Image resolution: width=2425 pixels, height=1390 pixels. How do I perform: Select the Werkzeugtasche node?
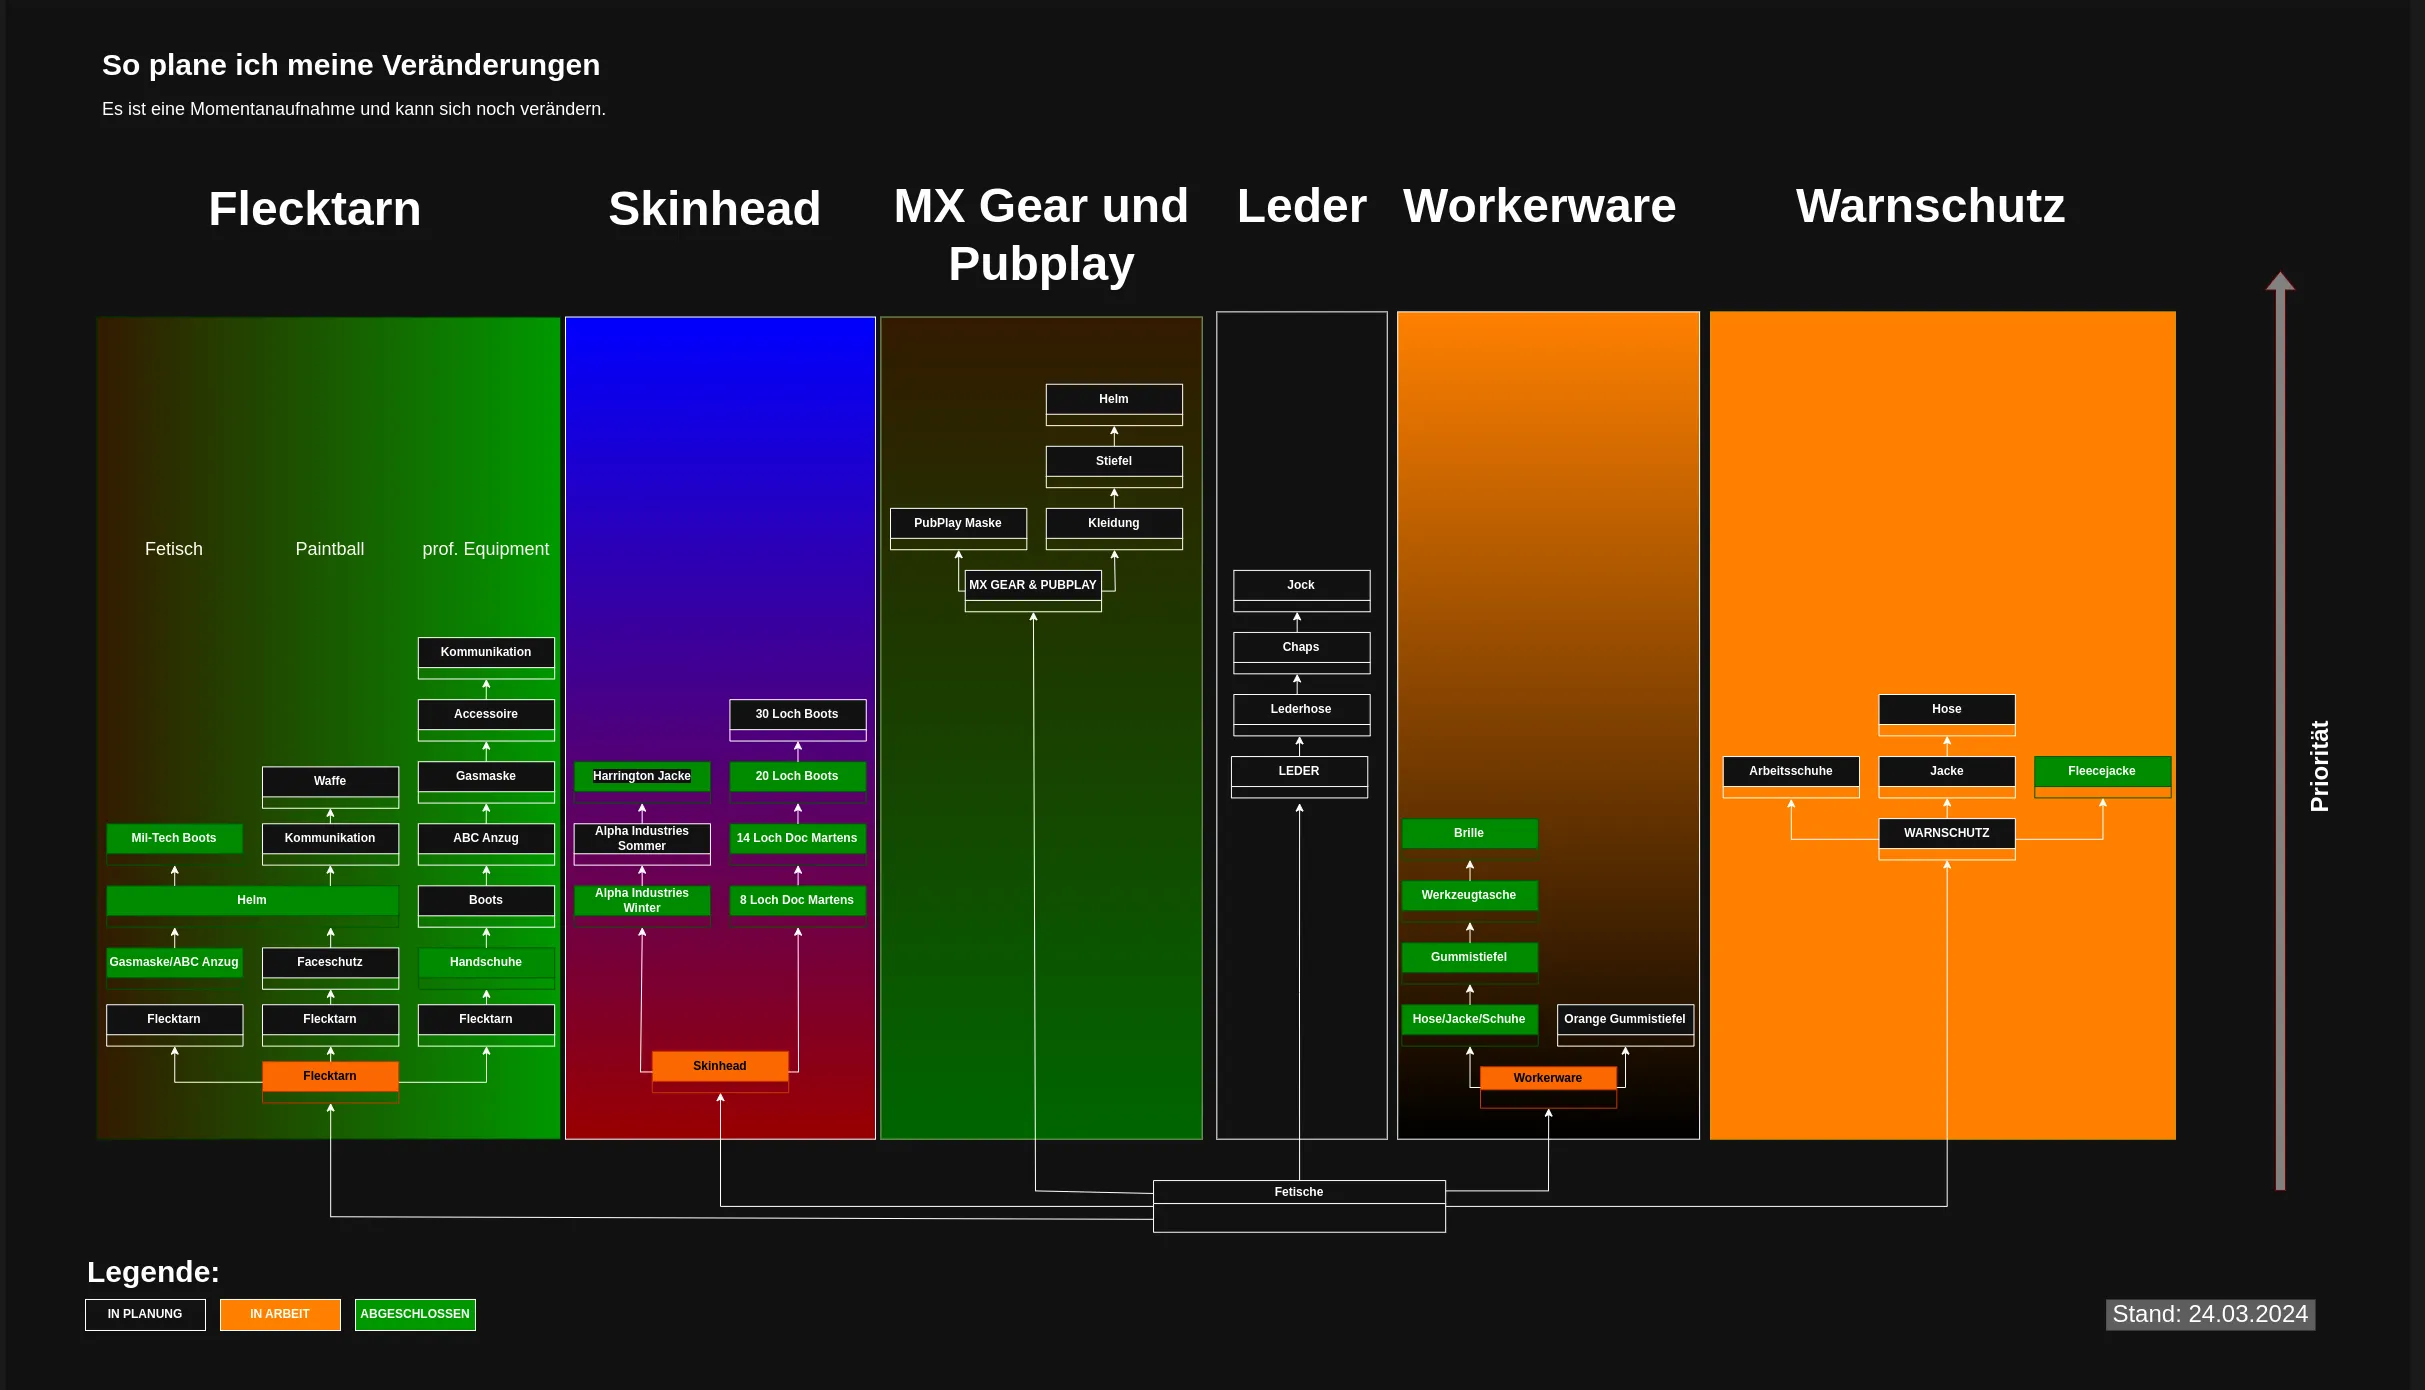[1469, 895]
